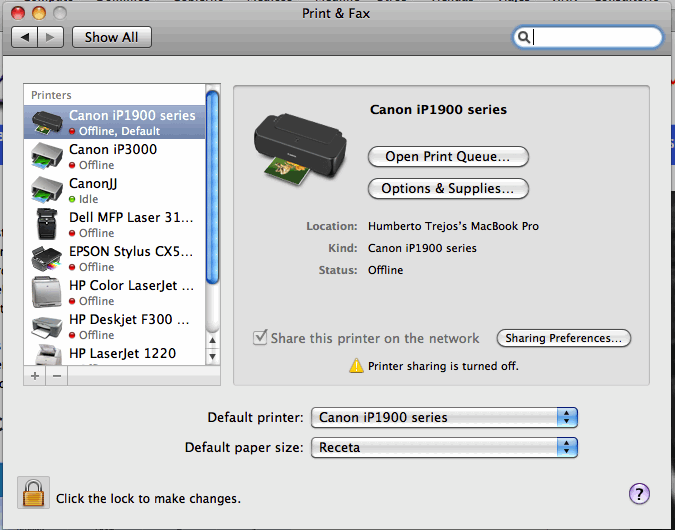Click the yellow minimize window button

coord(39,13)
